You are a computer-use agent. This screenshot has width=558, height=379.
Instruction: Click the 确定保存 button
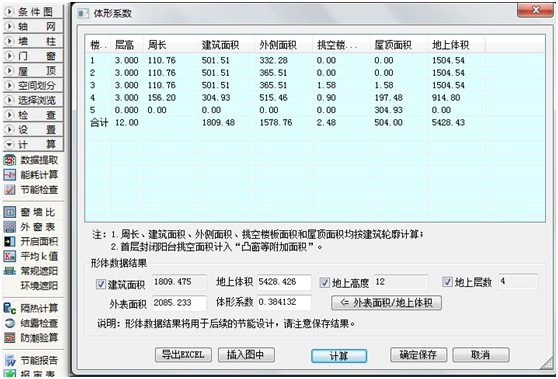coord(418,355)
